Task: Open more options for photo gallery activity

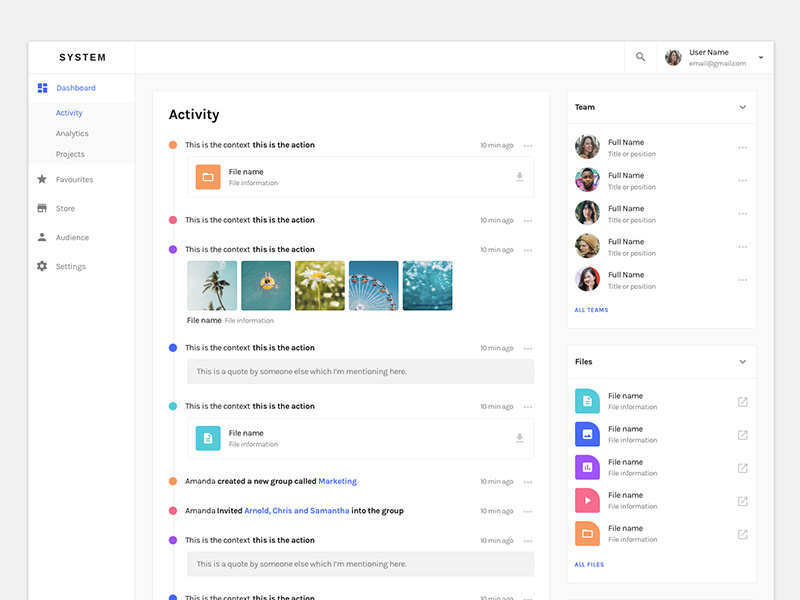Action: 528,251
